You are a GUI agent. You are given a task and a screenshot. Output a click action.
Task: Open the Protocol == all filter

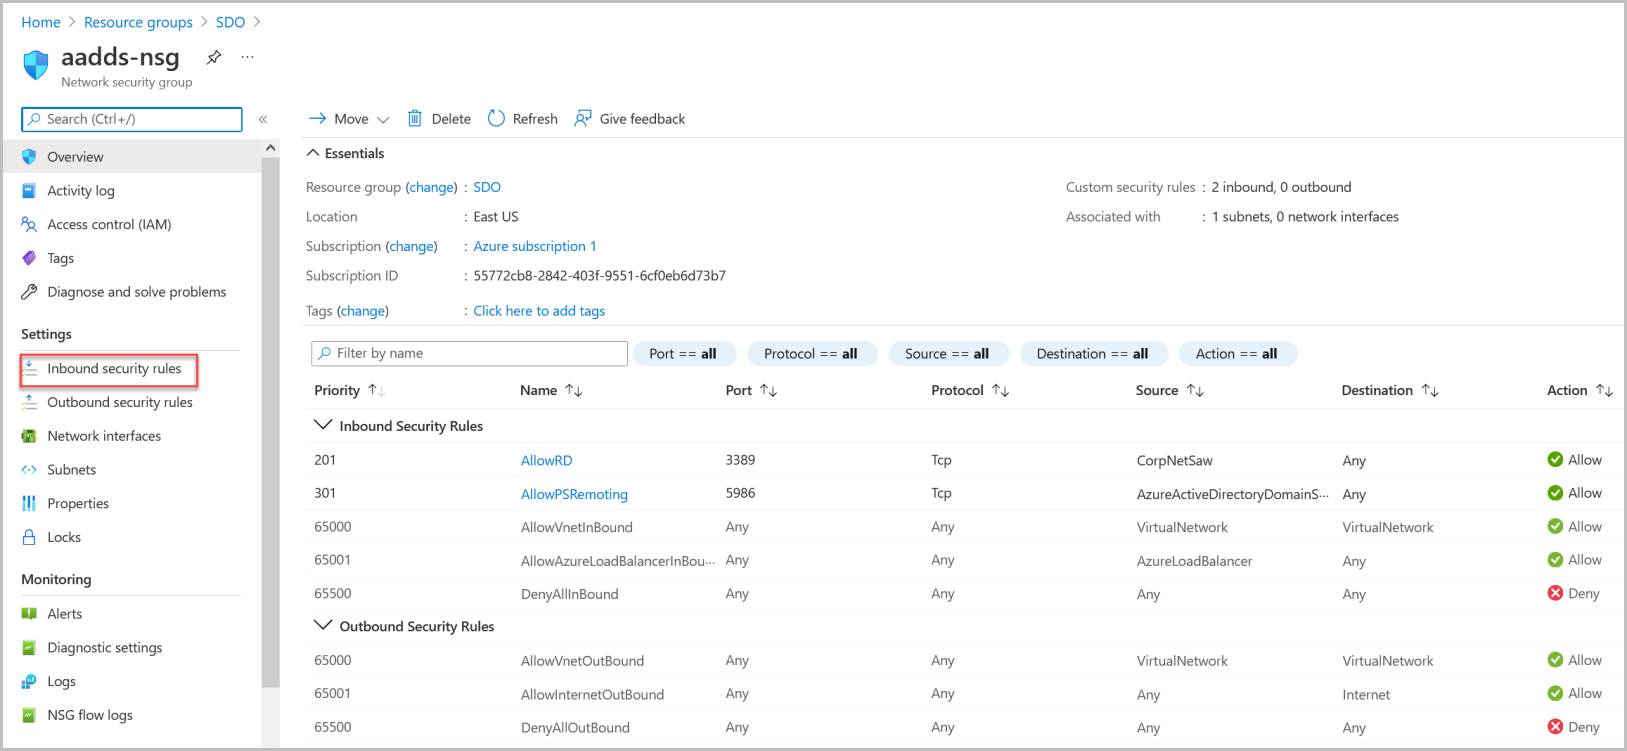pyautogui.click(x=811, y=354)
